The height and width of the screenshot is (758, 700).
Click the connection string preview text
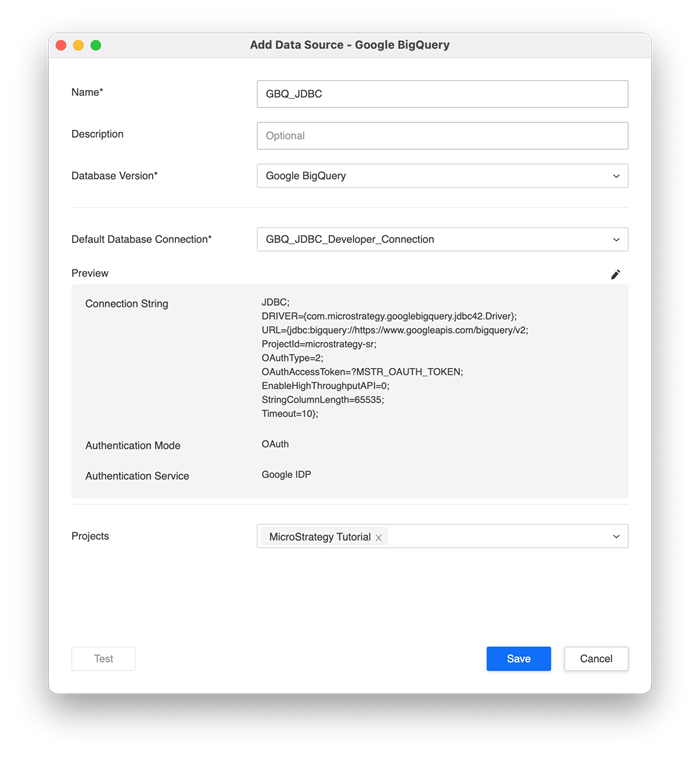395,358
